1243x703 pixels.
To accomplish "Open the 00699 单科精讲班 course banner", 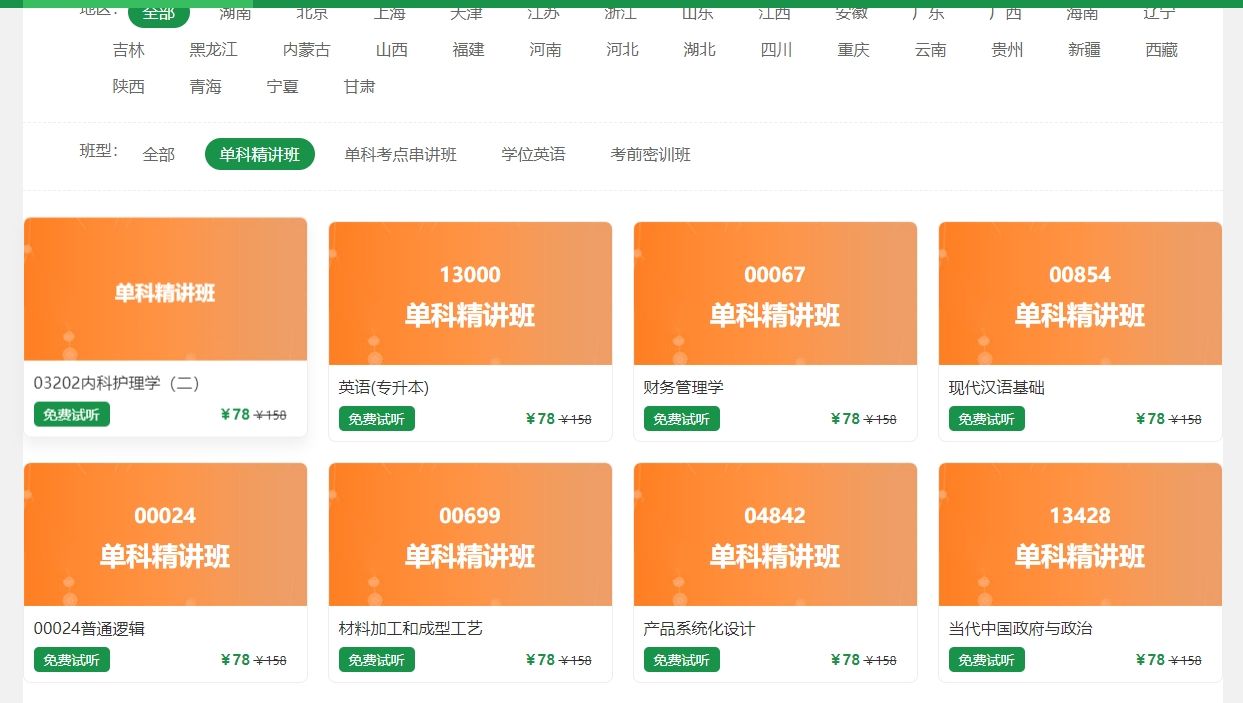I will point(470,535).
